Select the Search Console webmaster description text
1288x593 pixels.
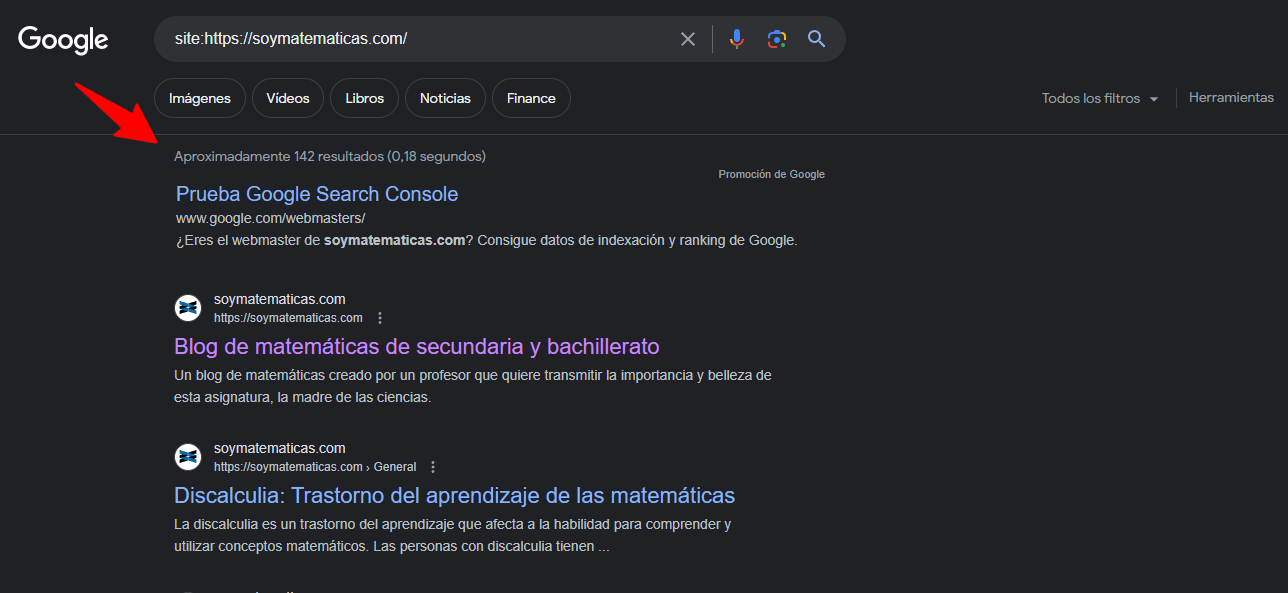(x=486, y=241)
